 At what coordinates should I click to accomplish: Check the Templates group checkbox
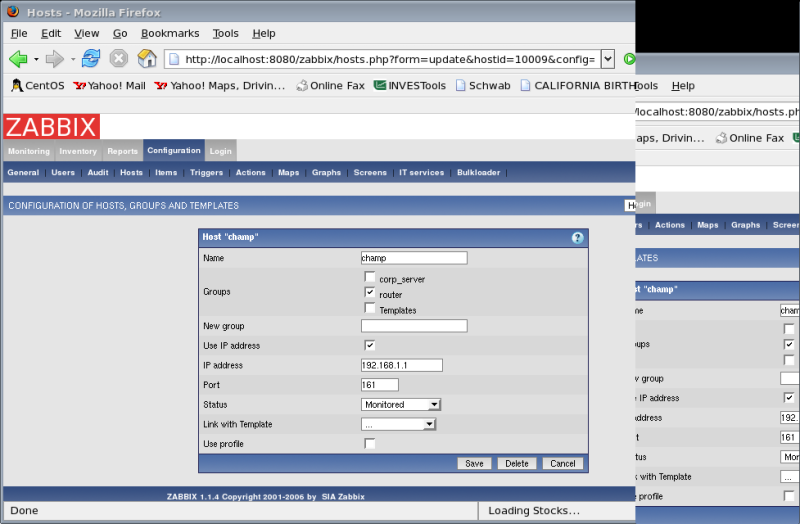tap(370, 308)
